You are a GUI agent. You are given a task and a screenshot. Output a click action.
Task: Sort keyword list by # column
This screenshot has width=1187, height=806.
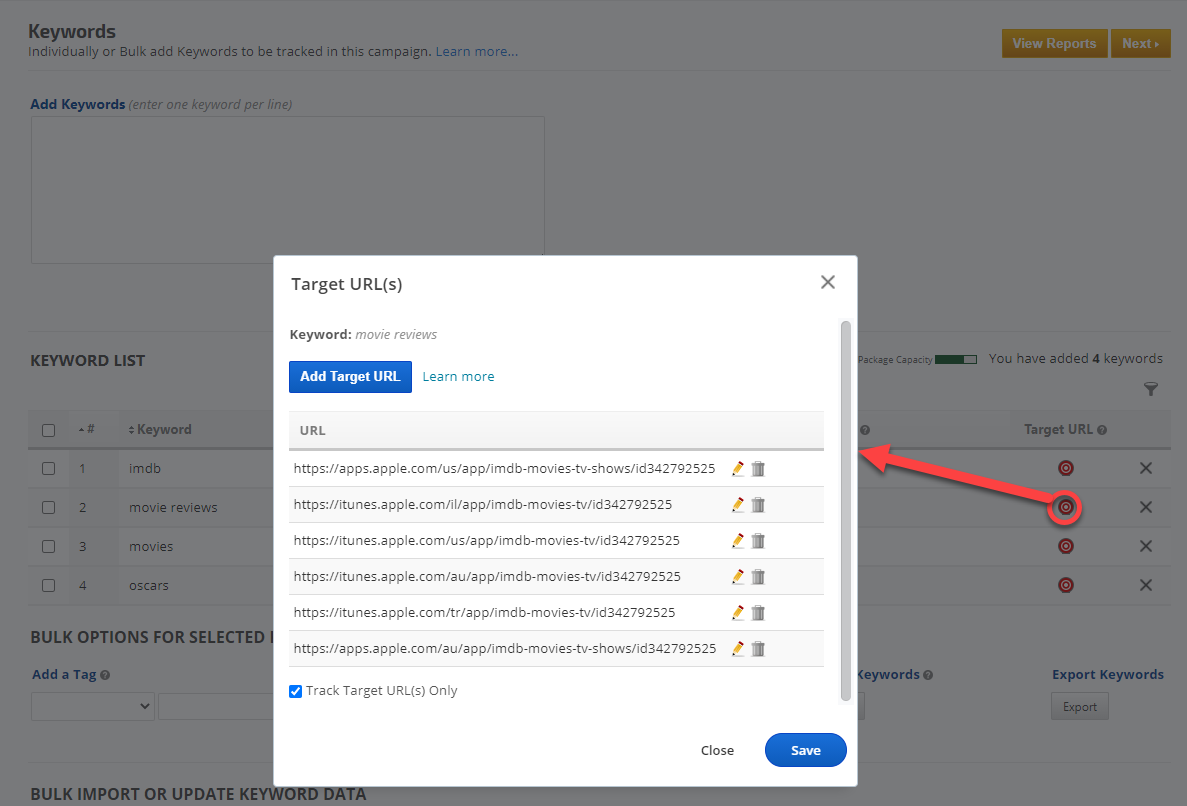click(x=88, y=430)
